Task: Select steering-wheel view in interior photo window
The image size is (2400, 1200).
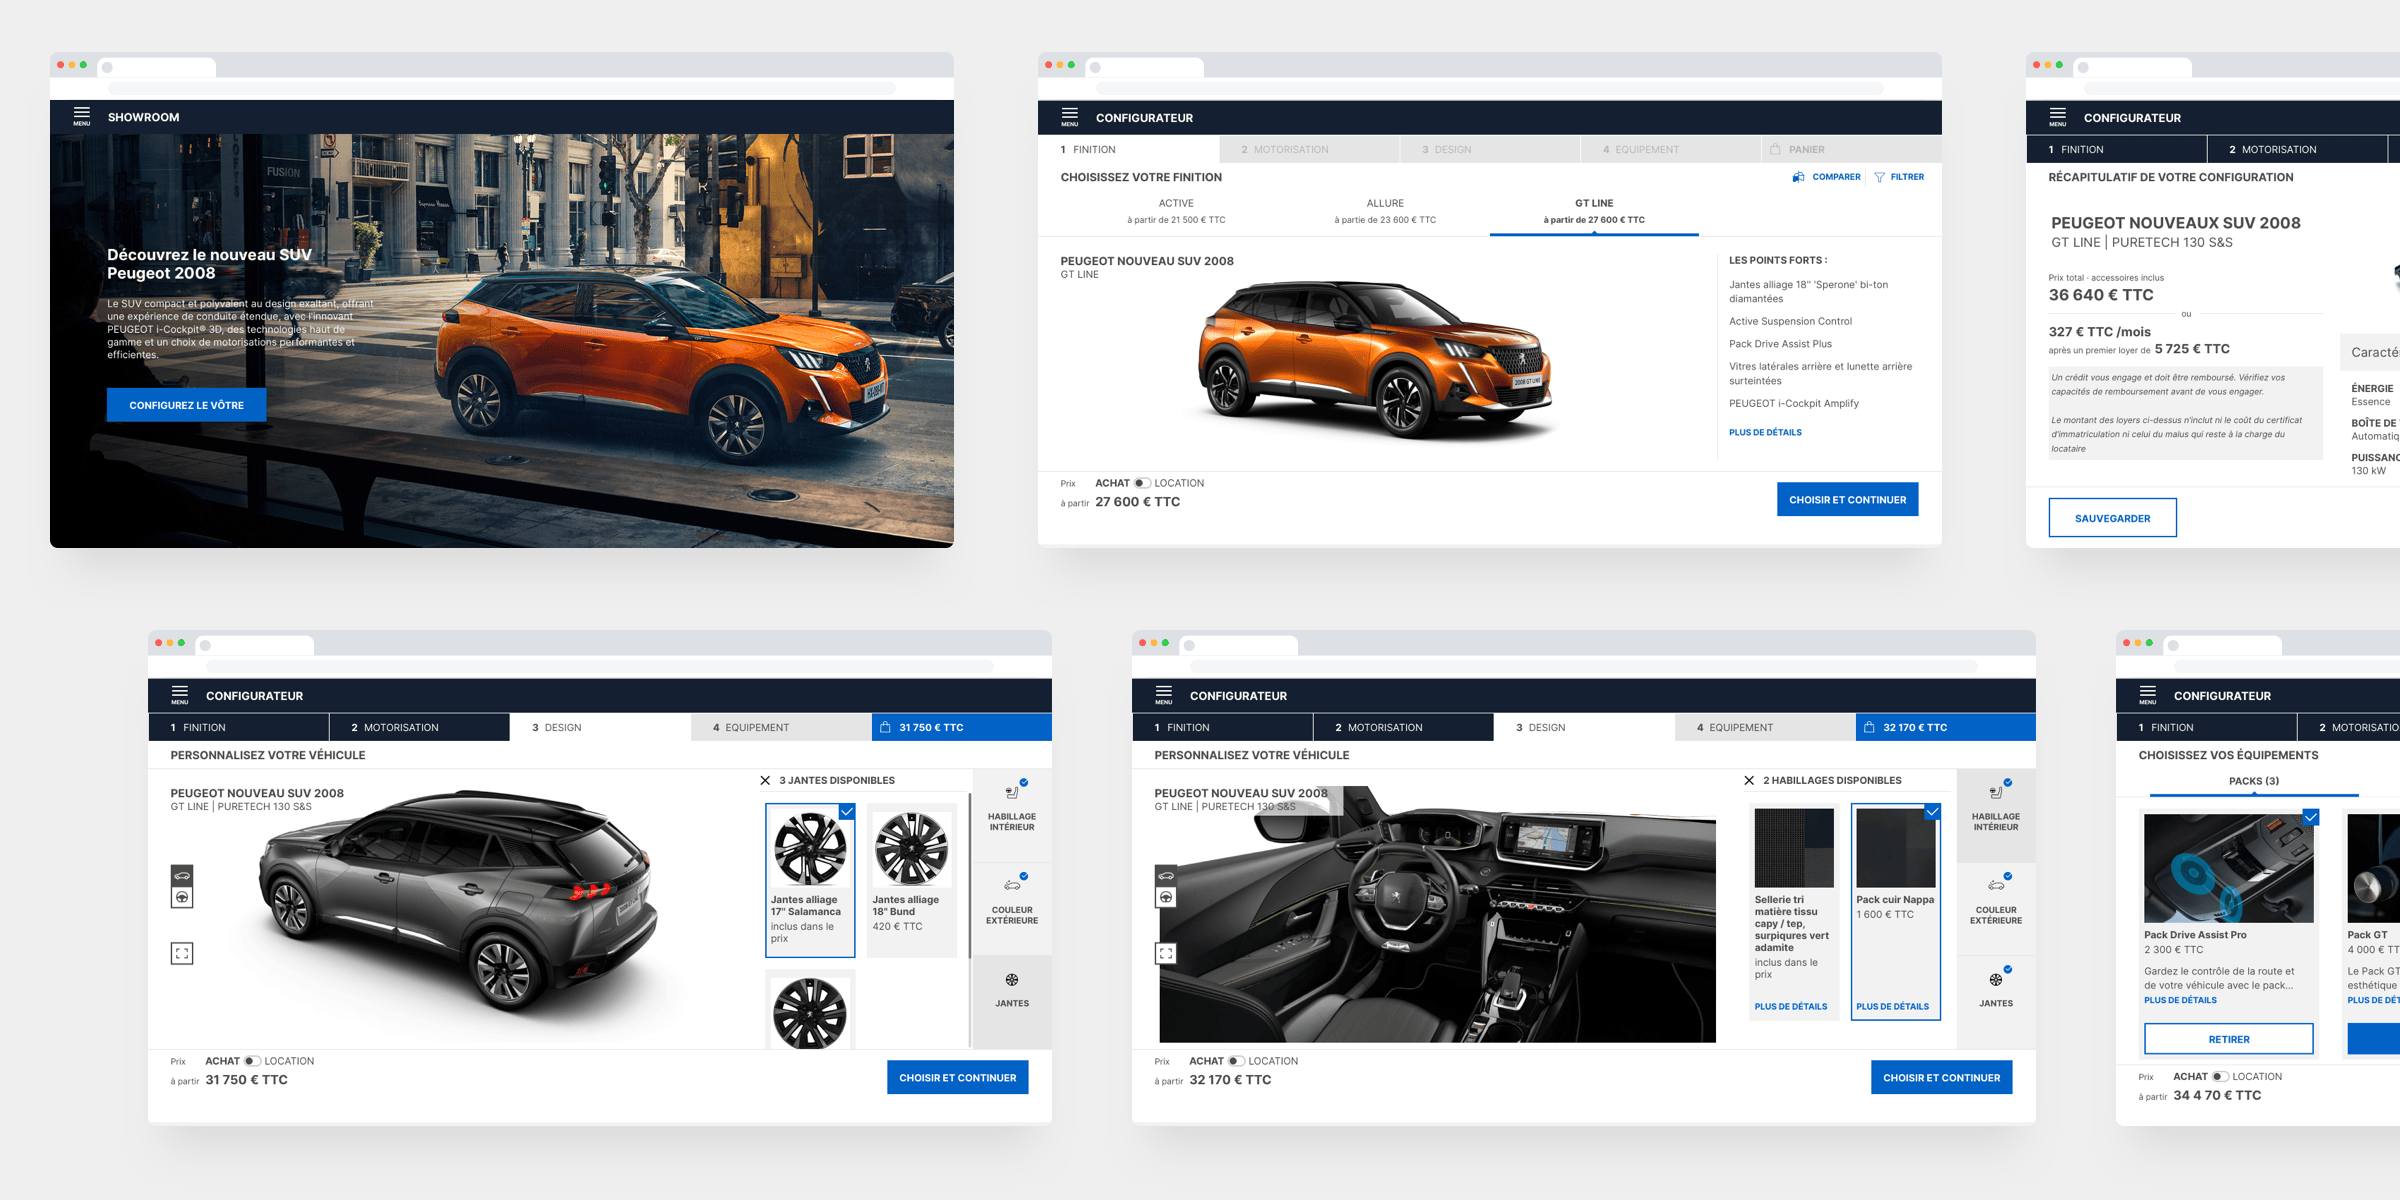Action: pos(1166,897)
